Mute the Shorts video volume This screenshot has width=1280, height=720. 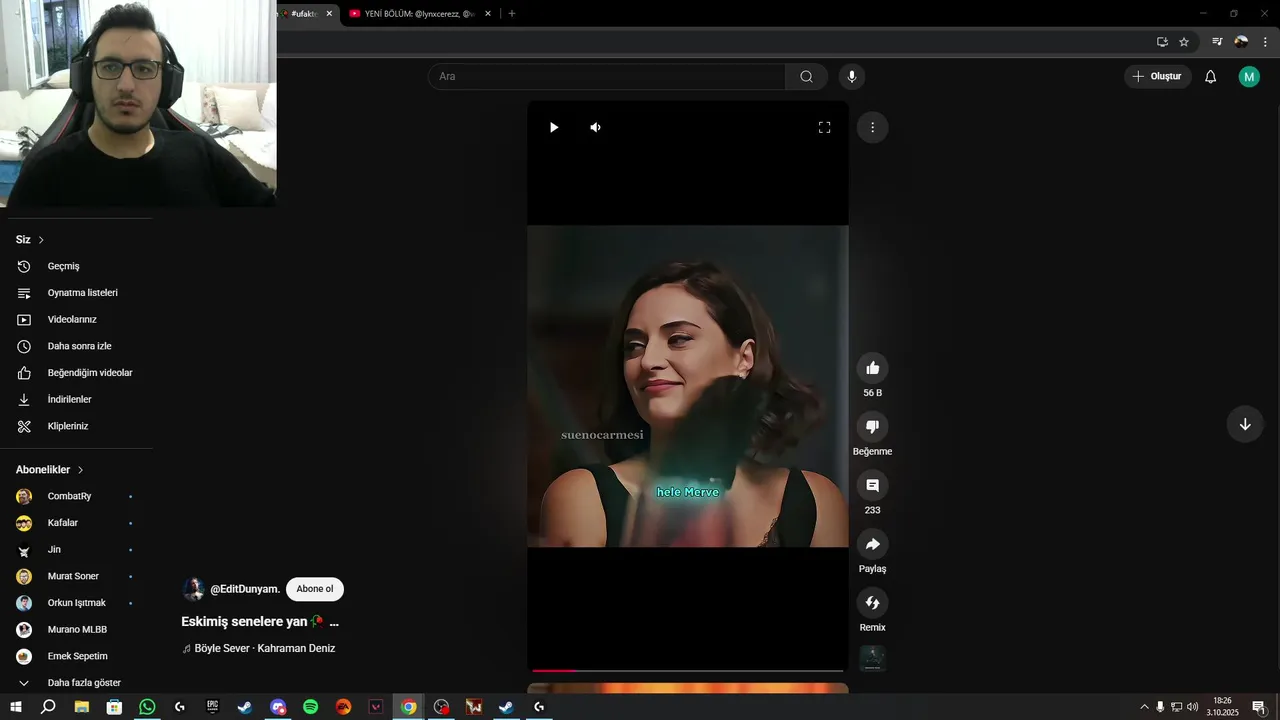pyautogui.click(x=595, y=127)
